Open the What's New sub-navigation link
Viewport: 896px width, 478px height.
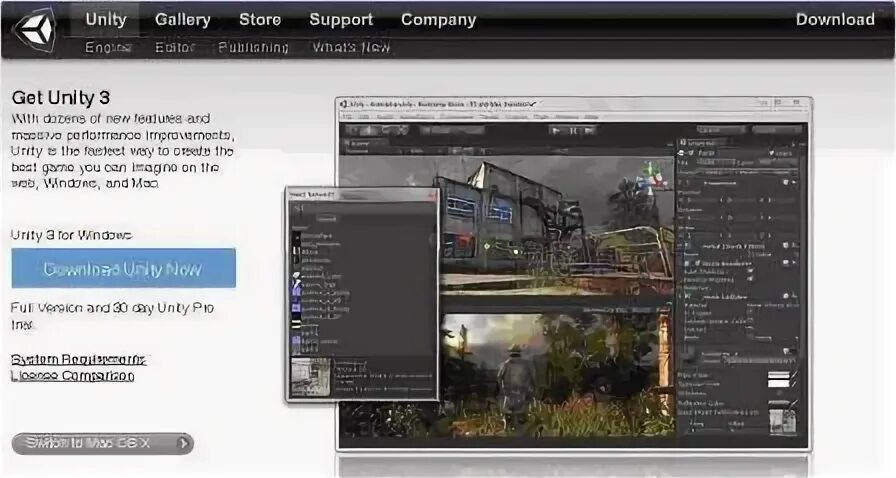pyautogui.click(x=351, y=47)
